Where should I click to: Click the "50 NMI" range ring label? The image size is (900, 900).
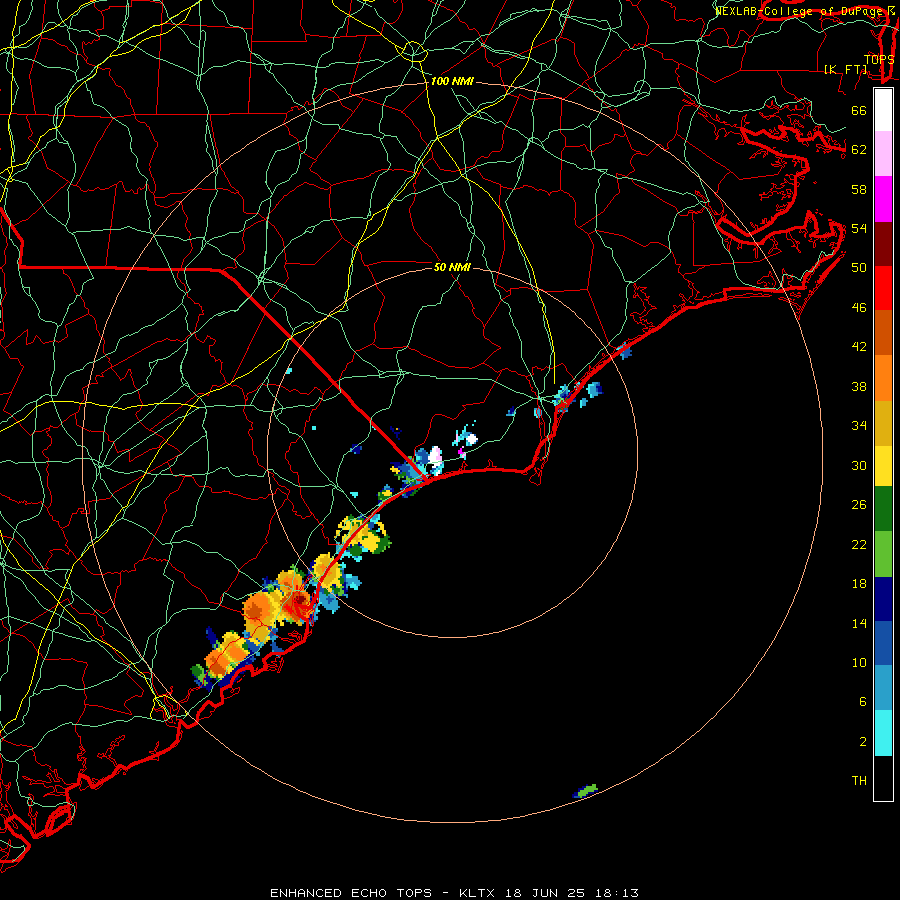tap(452, 267)
